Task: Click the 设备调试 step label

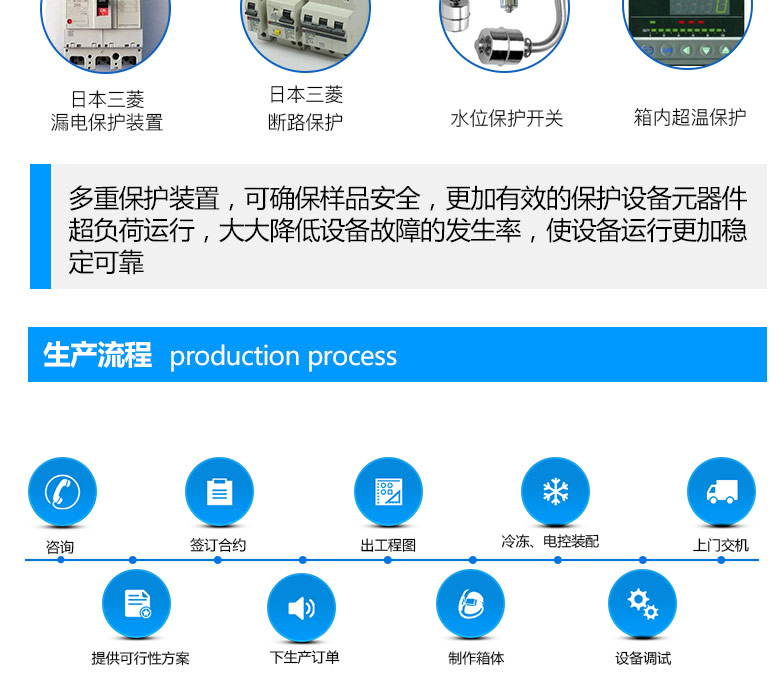Action: 643,658
